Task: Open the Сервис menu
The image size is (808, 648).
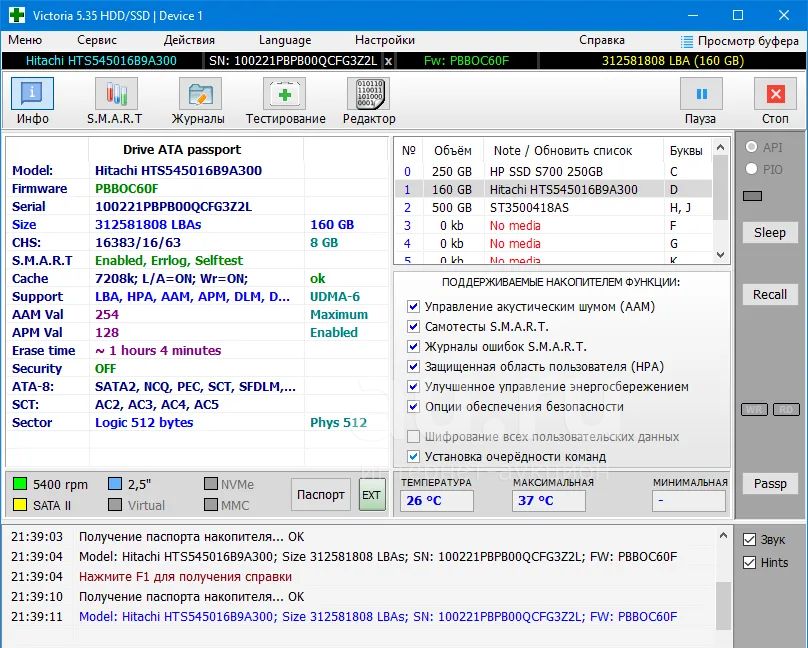Action: (x=97, y=40)
